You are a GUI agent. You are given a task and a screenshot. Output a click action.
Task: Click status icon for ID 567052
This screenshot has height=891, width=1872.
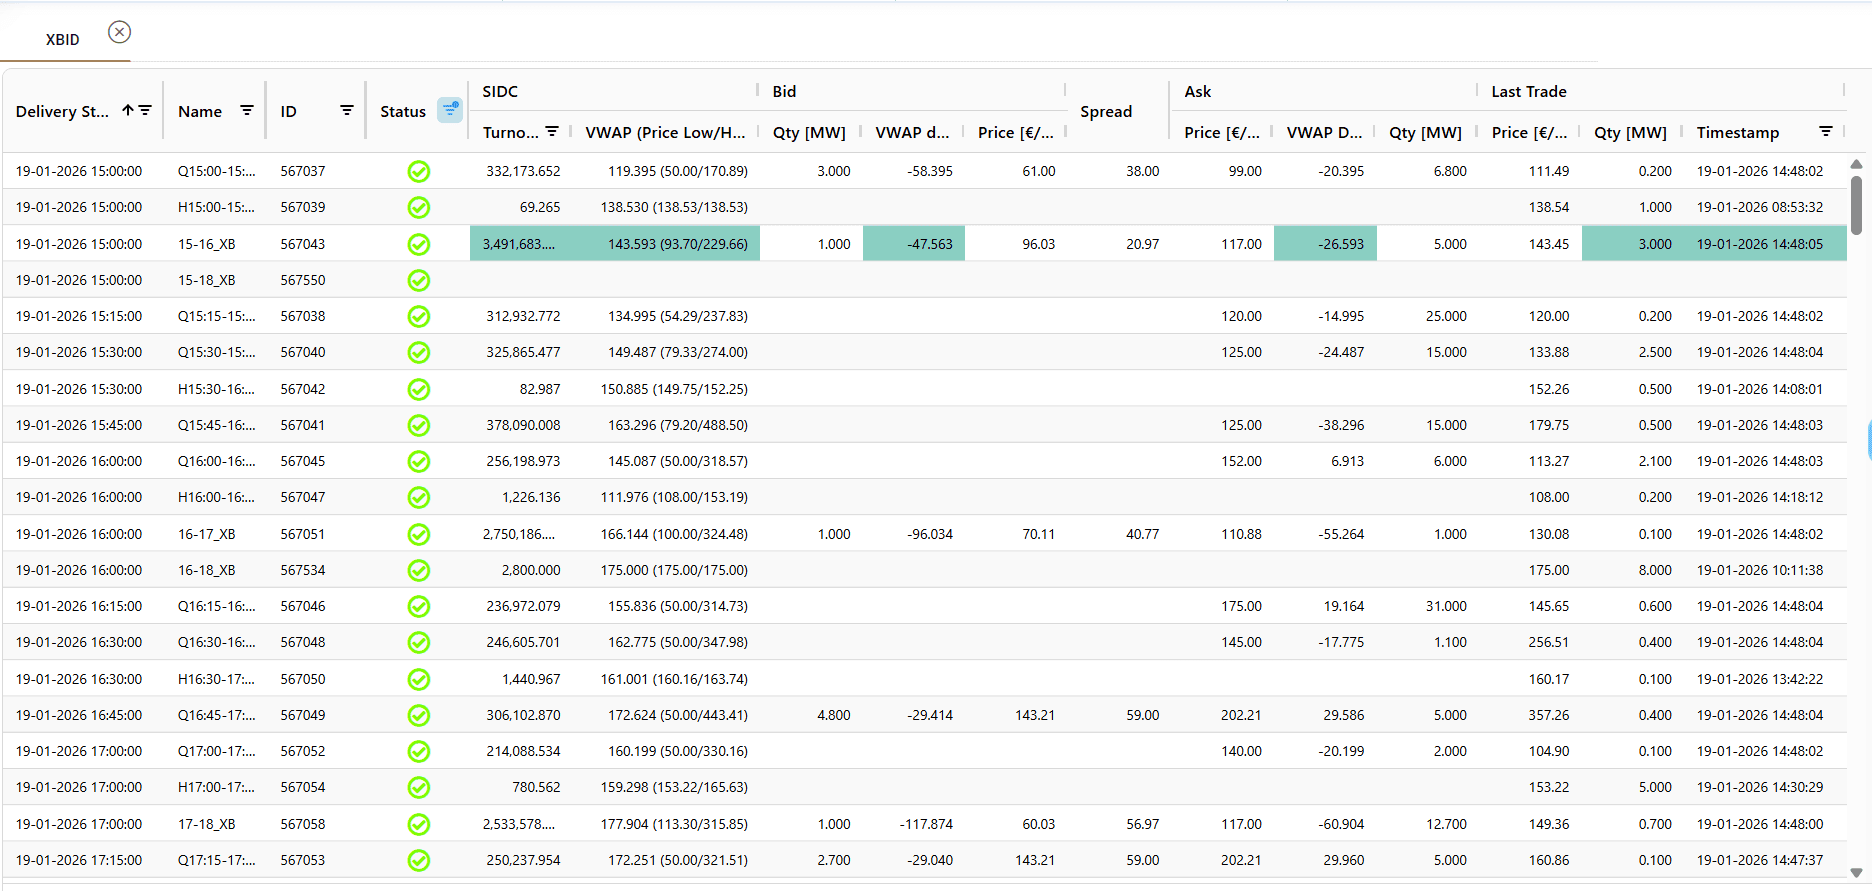[419, 751]
